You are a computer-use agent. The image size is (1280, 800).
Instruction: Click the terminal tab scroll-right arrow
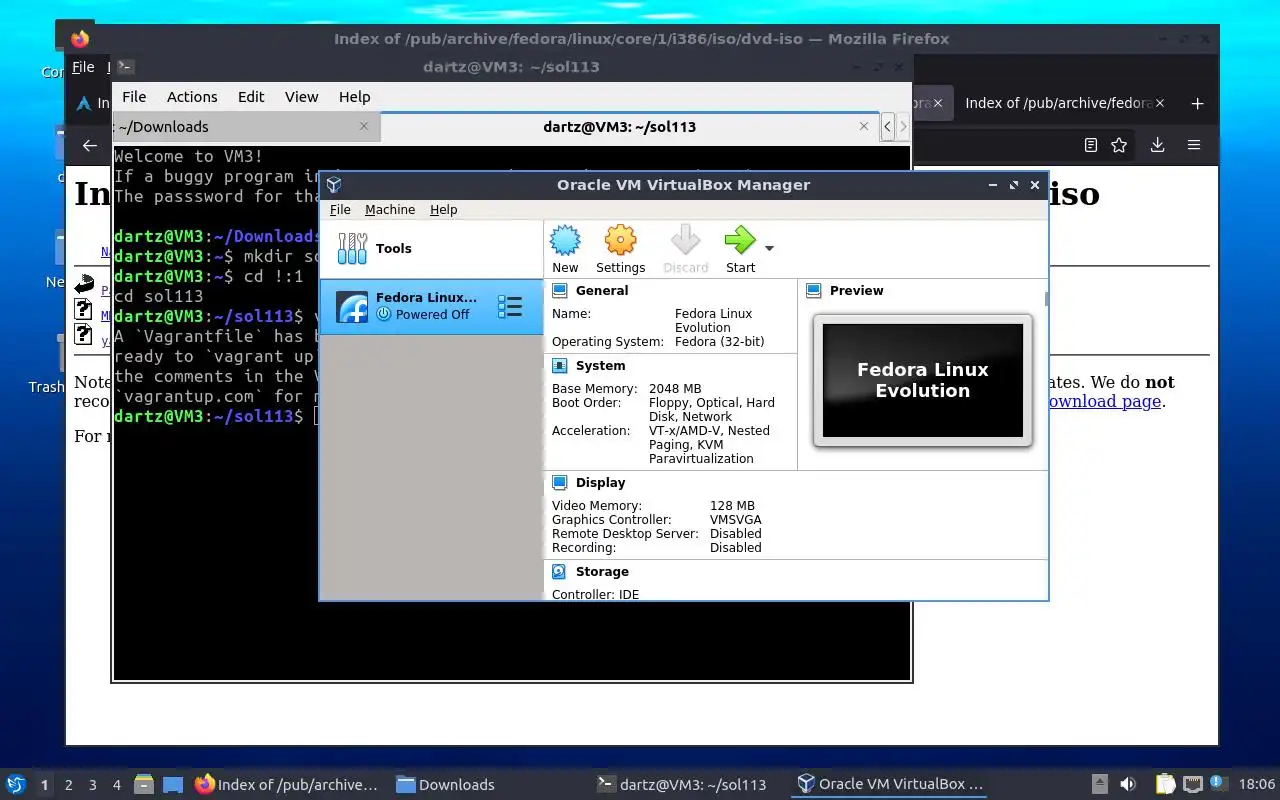tap(903, 126)
